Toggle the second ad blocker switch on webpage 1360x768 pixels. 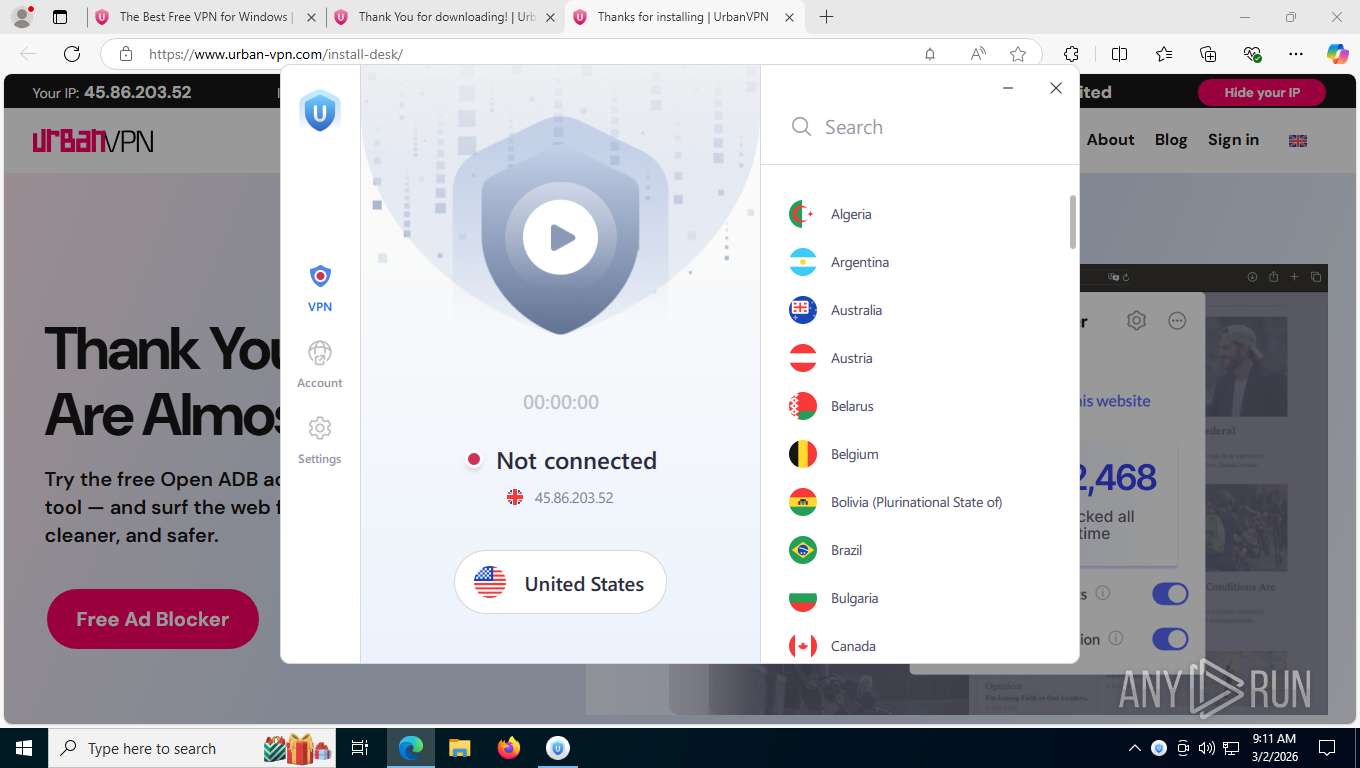pyautogui.click(x=1170, y=639)
